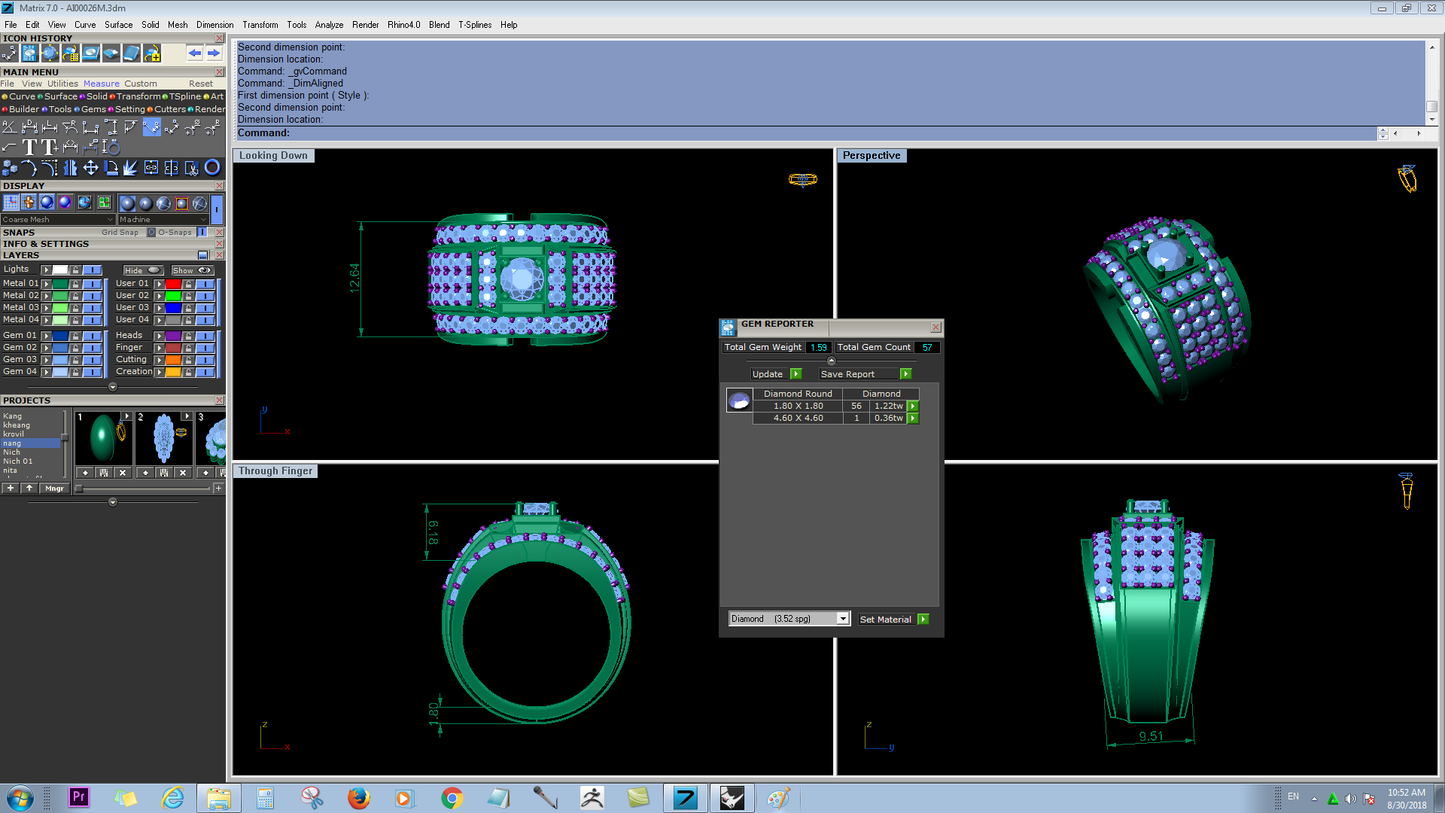Expand the Layers panel with bottom arrow

tap(112, 386)
